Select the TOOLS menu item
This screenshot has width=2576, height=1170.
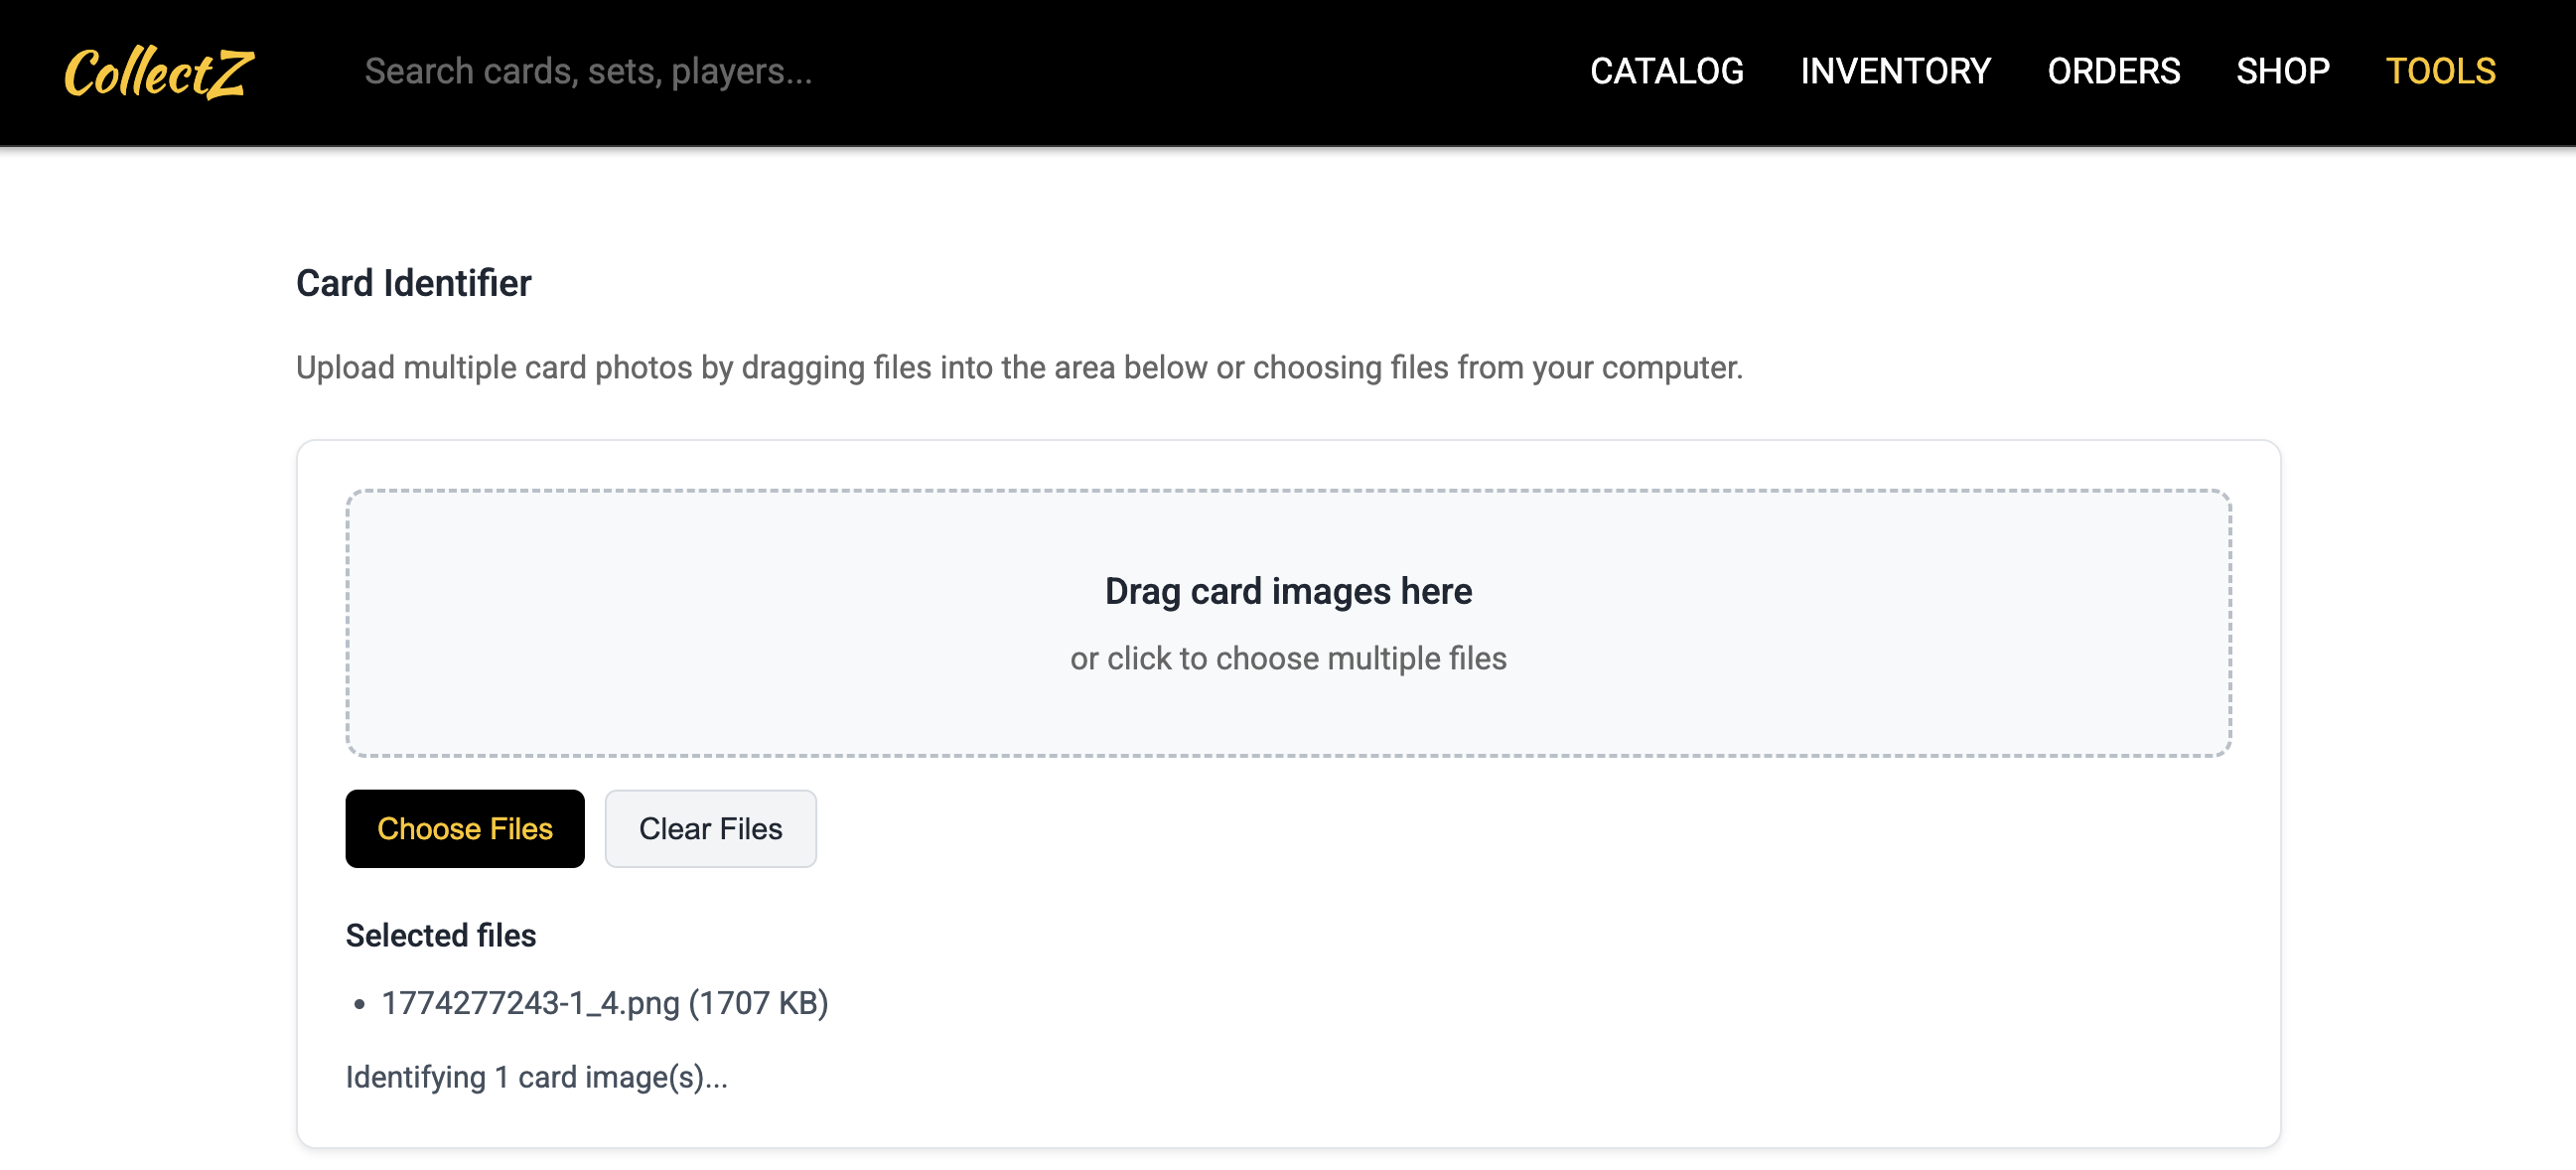2441,71
